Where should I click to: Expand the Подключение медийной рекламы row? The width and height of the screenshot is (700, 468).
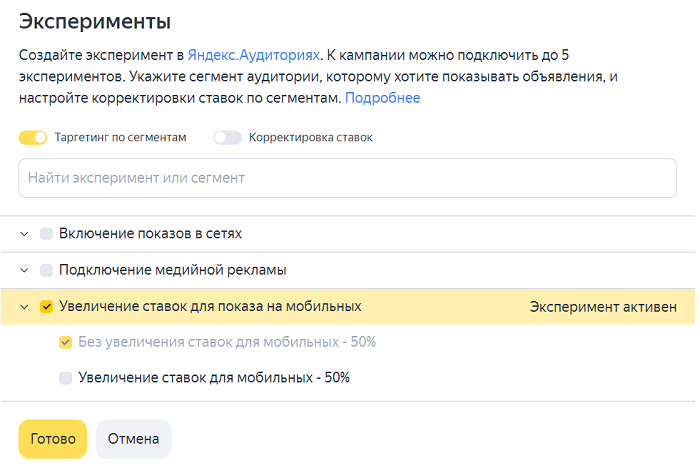click(x=25, y=270)
